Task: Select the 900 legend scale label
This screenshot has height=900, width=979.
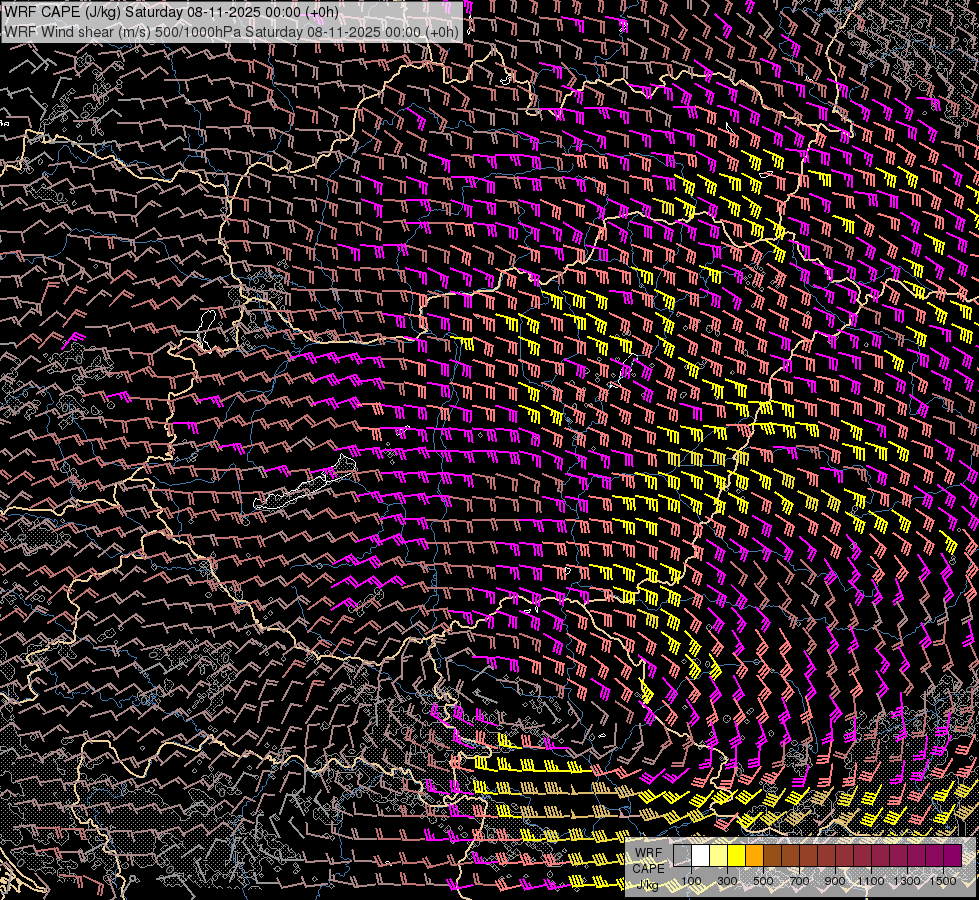Action: pyautogui.click(x=835, y=881)
